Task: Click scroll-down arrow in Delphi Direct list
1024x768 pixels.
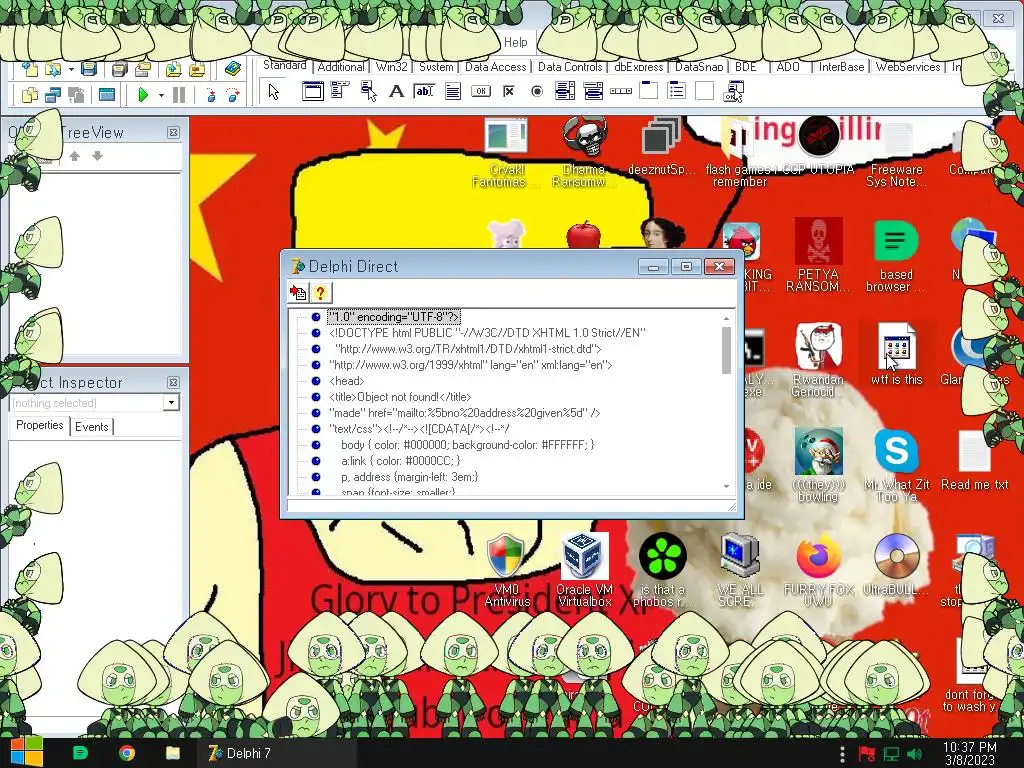Action: coord(726,487)
